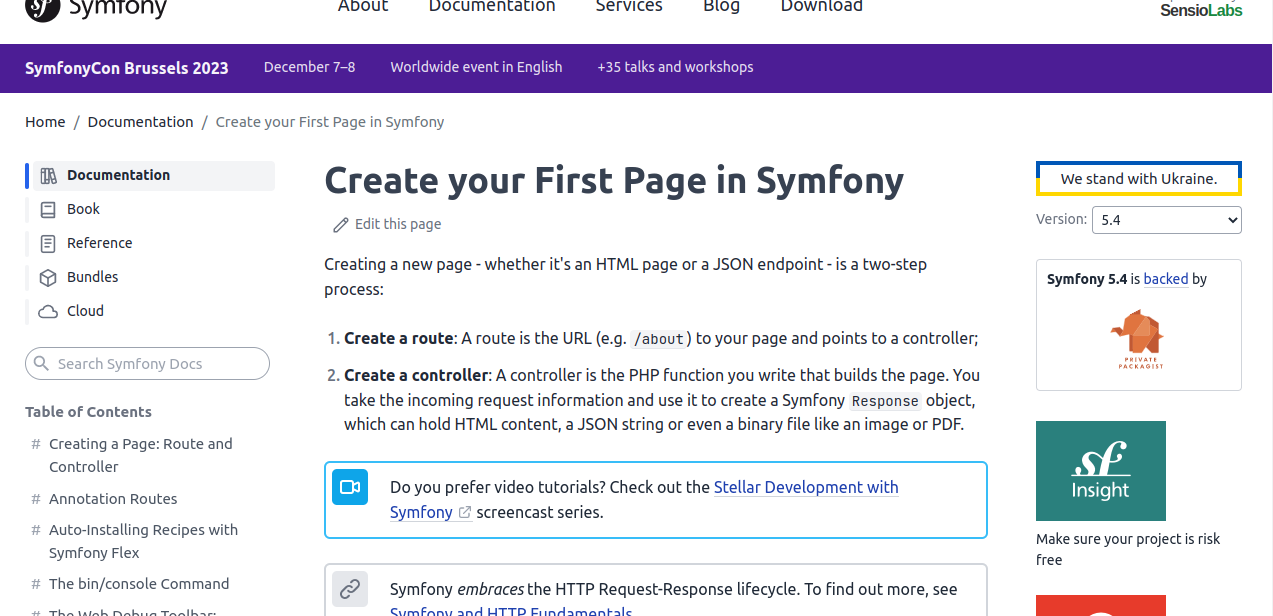Click the /about inline code
Image resolution: width=1273 pixels, height=616 pixels.
[x=659, y=339]
